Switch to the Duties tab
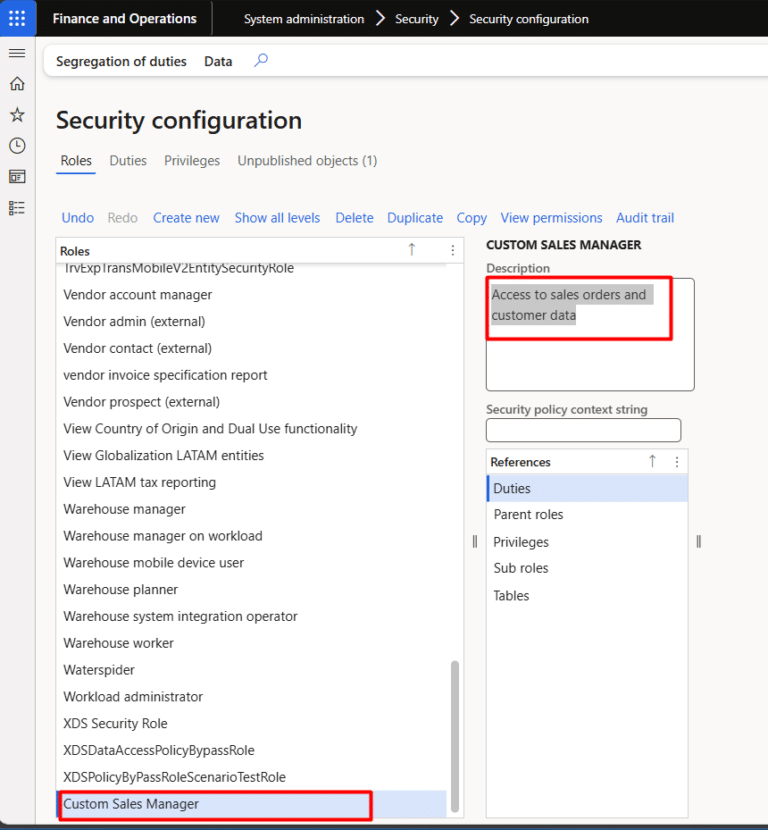Viewport: 768px width, 830px height. tap(128, 160)
